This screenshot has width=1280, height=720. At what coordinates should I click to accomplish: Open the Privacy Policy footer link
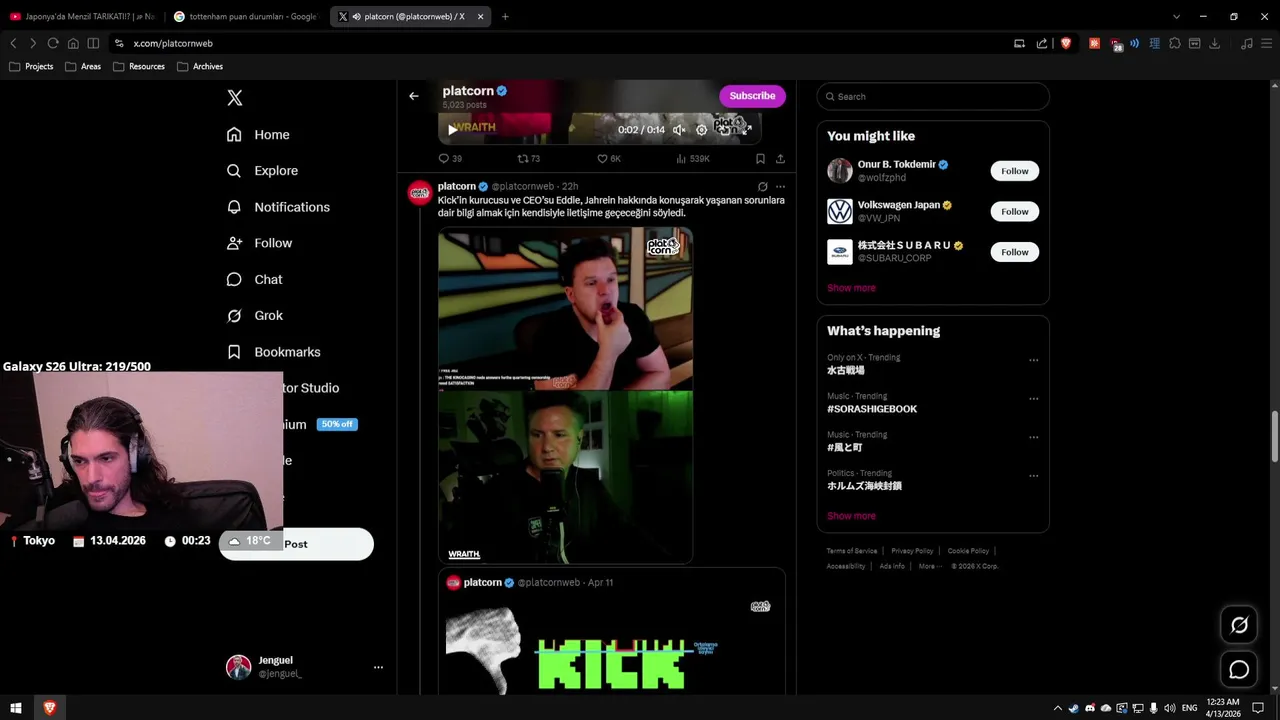(x=912, y=551)
